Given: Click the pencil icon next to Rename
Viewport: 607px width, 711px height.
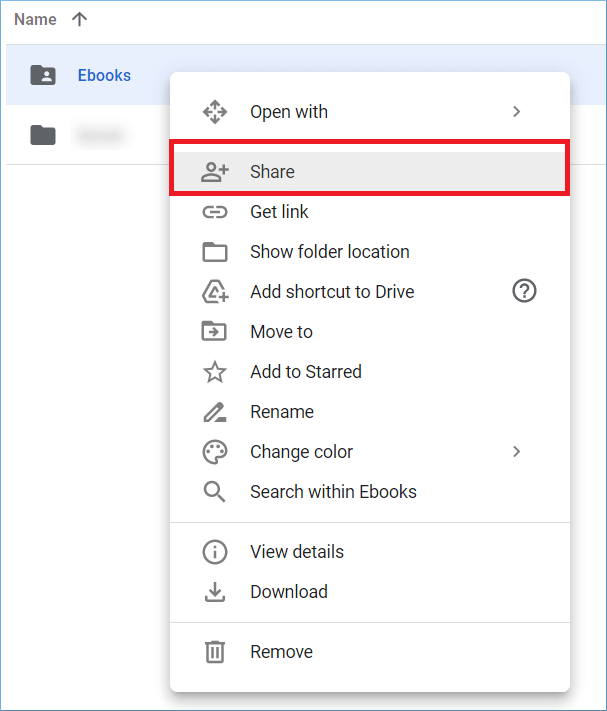Looking at the screenshot, I should [x=215, y=412].
